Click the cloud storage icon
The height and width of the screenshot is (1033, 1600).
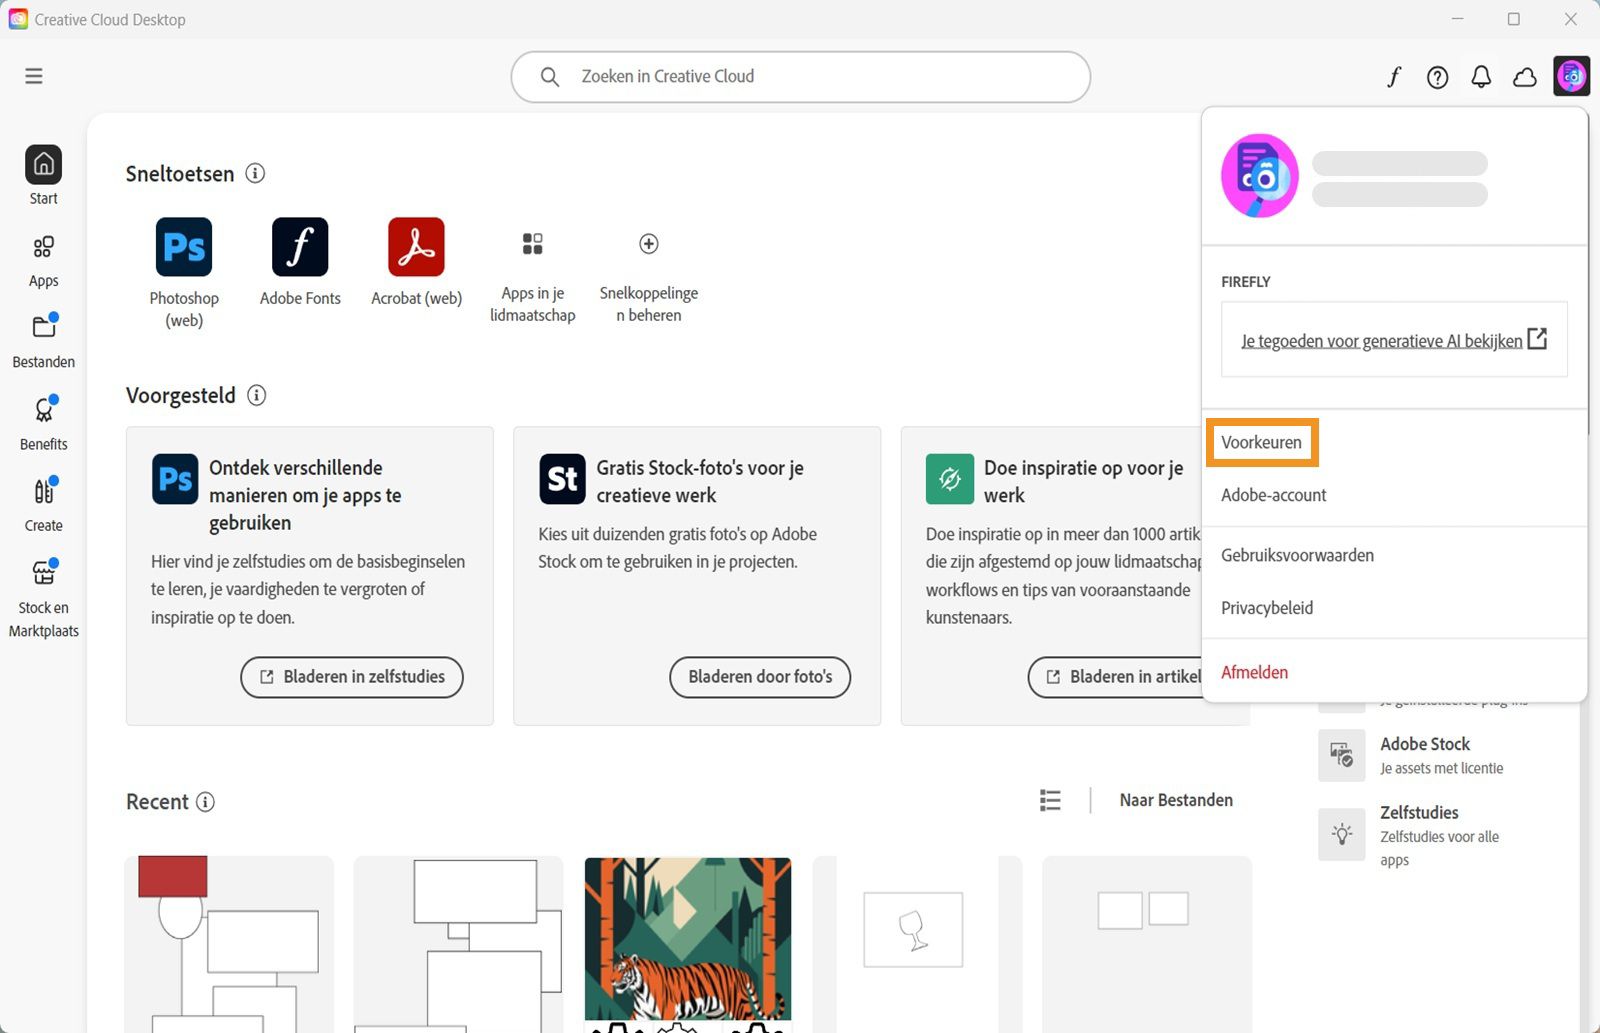point(1524,76)
